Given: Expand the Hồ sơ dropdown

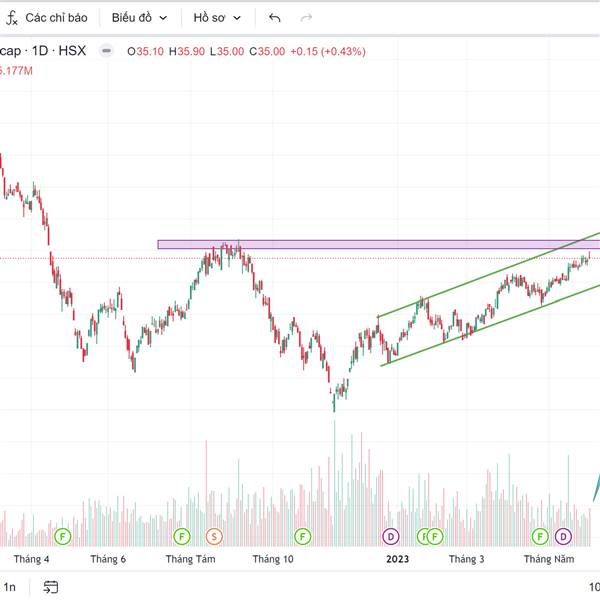Looking at the screenshot, I should point(217,18).
